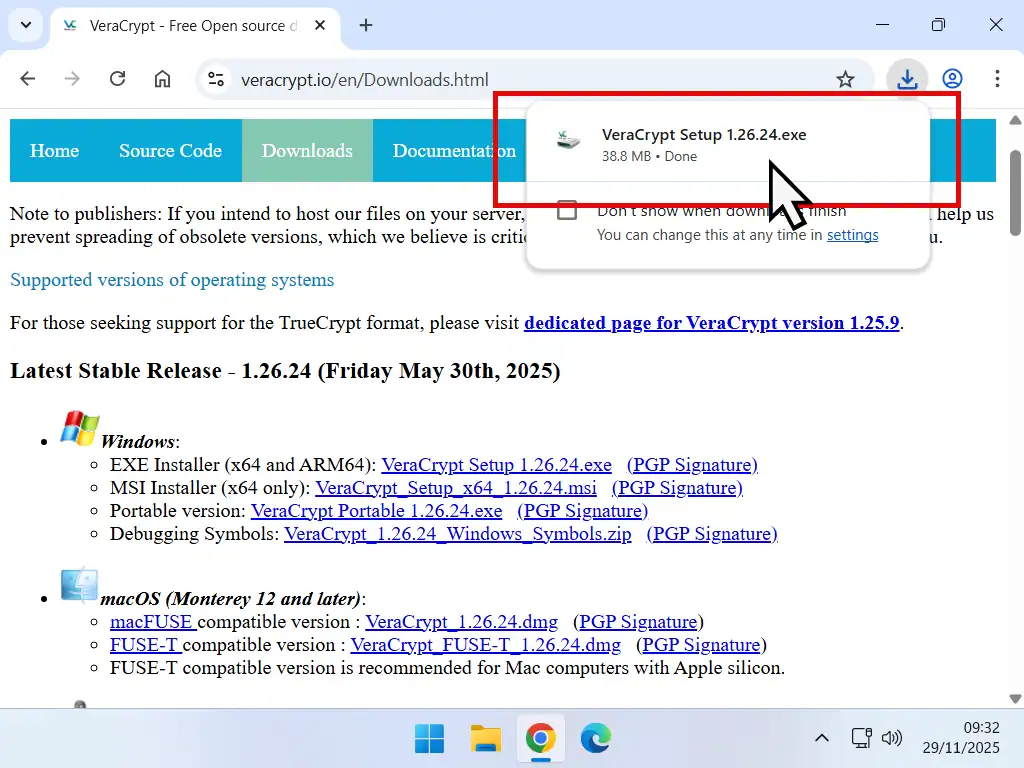Open the downloaded VeraCrypt Setup exe file

703,135
